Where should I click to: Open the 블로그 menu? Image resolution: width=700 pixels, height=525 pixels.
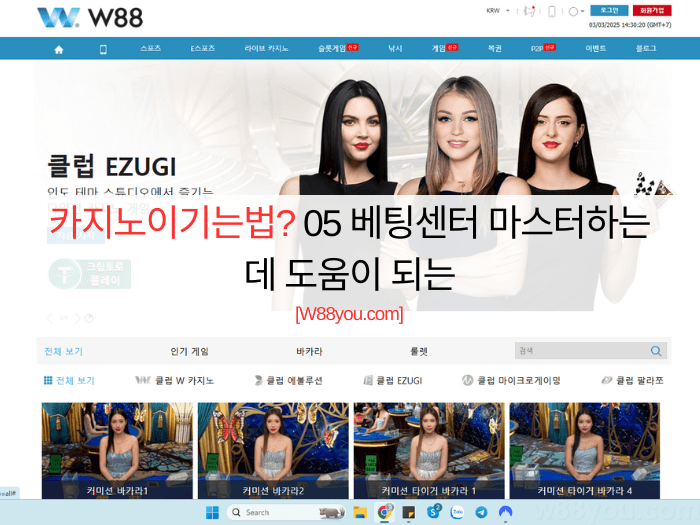click(x=646, y=48)
